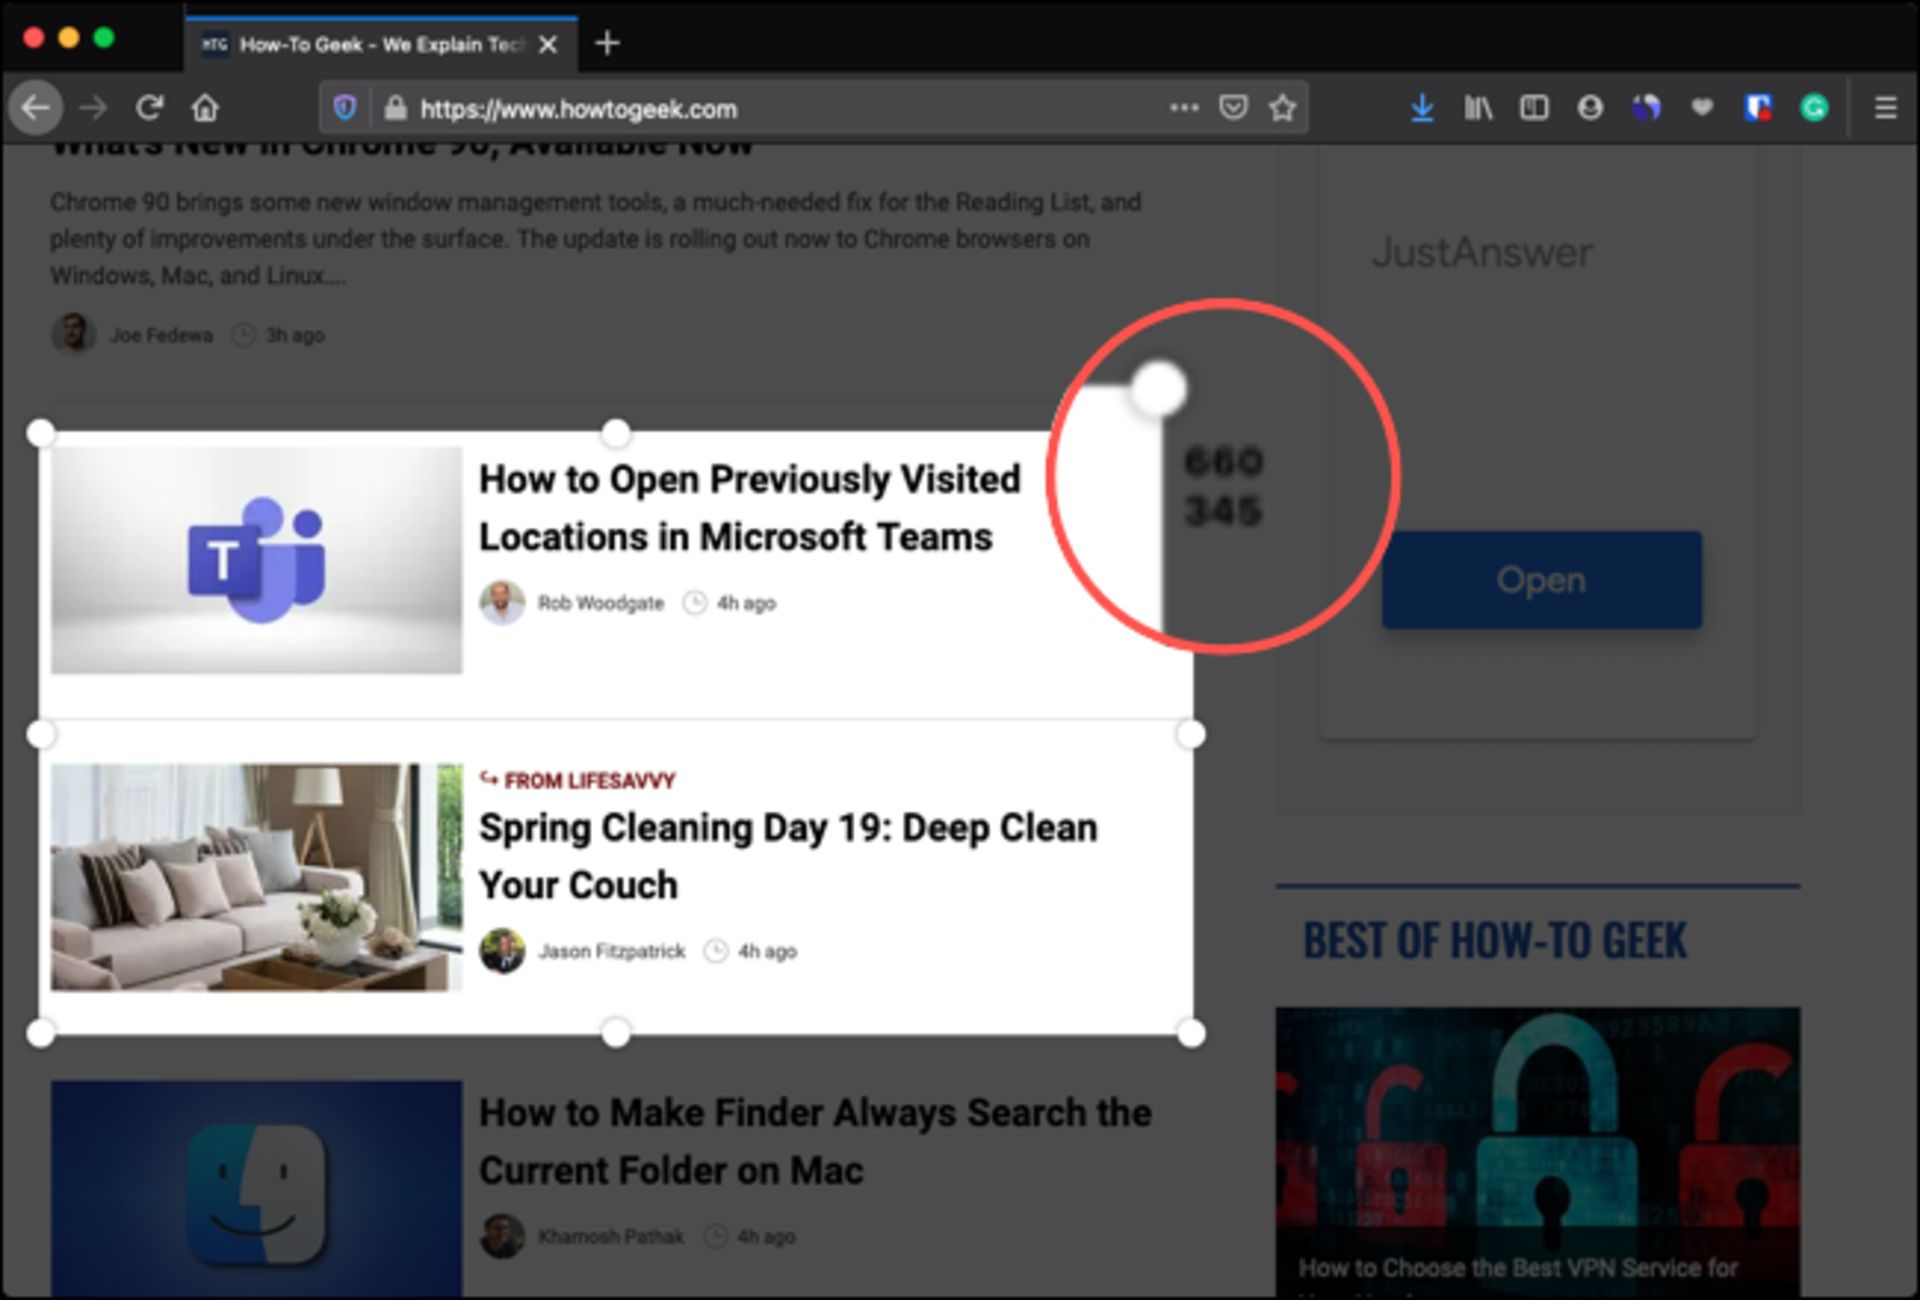
Task: Click the JustAnswer ad title
Action: coord(1482,253)
